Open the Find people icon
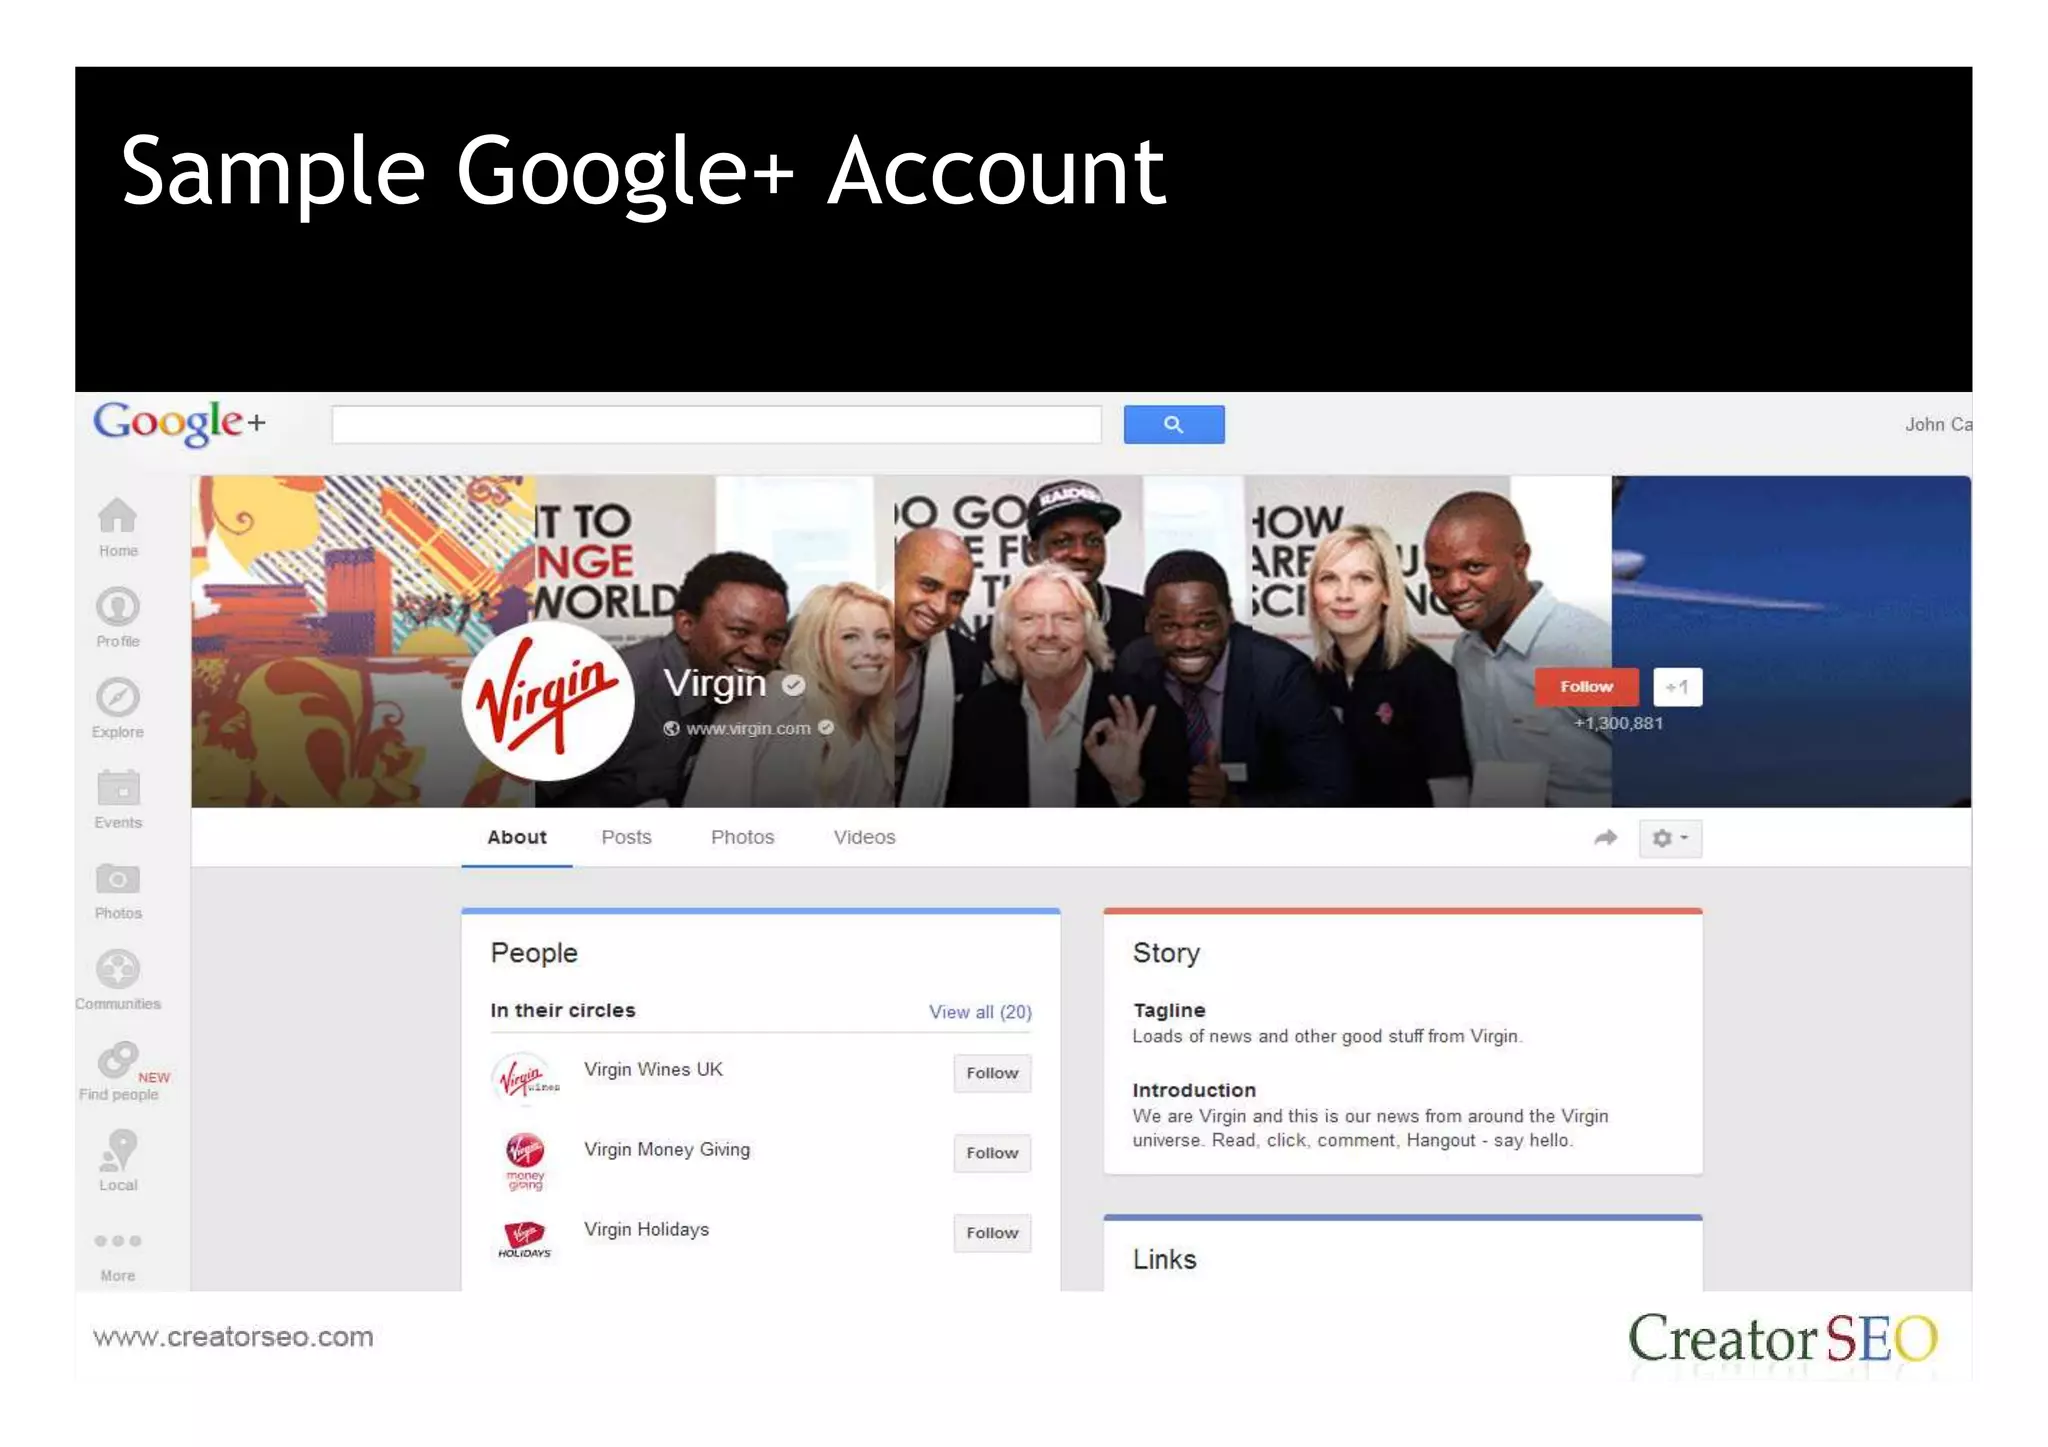The width and height of the screenshot is (2048, 1447). point(118,1060)
